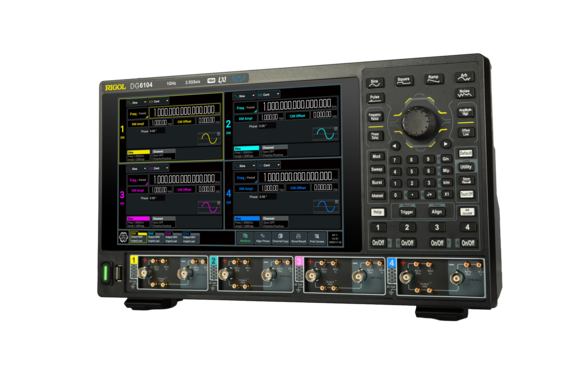This screenshot has height=387, width=580.
Task: Select the Pulse waveform key
Action: [375, 98]
